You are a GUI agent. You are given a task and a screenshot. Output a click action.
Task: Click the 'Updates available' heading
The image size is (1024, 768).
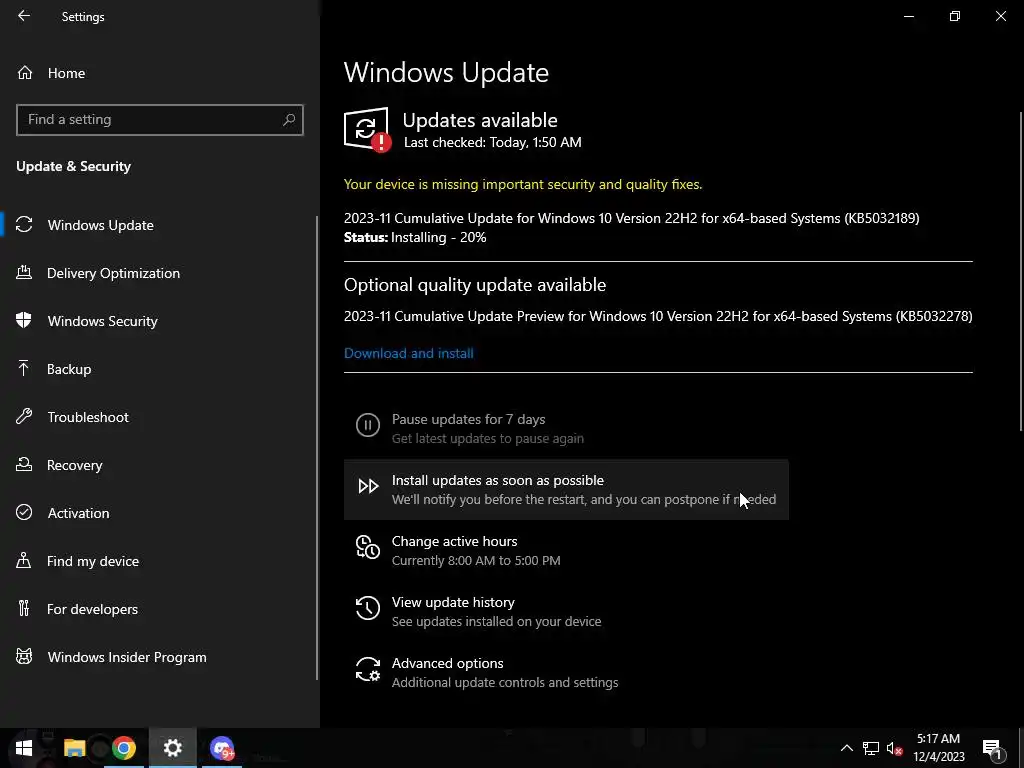480,120
